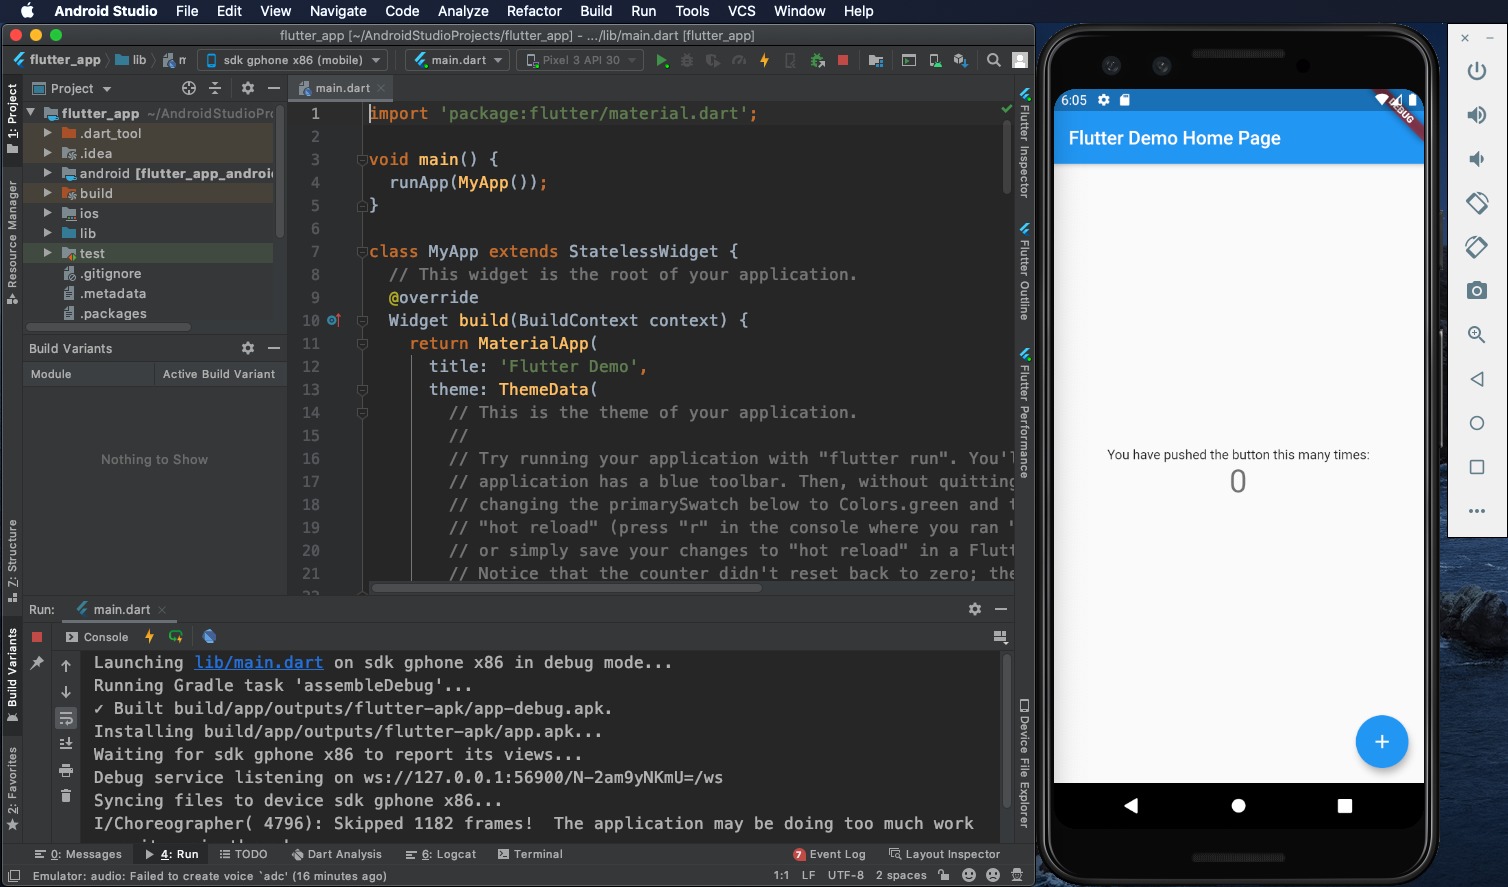Open Profile app icon in toolbar
The height and width of the screenshot is (887, 1508).
point(740,60)
